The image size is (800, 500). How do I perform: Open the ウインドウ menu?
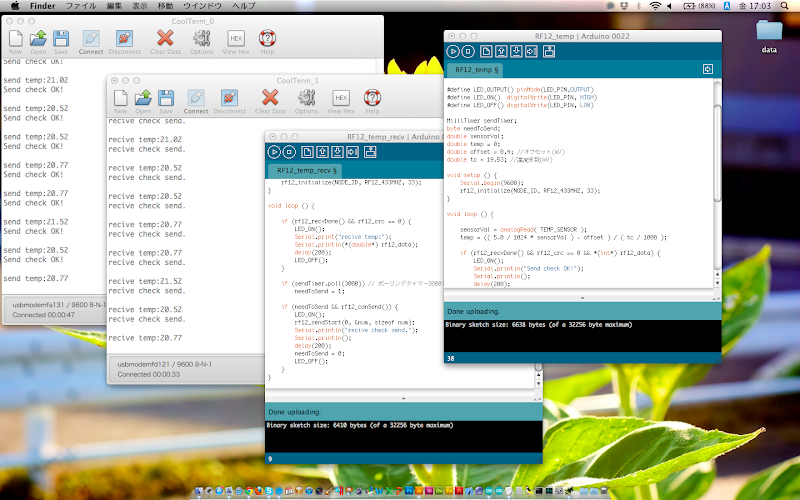[x=203, y=6]
